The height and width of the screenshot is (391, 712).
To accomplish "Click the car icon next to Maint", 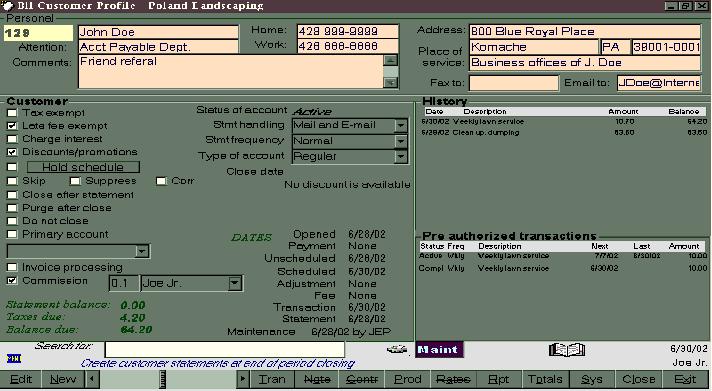I will [397, 349].
